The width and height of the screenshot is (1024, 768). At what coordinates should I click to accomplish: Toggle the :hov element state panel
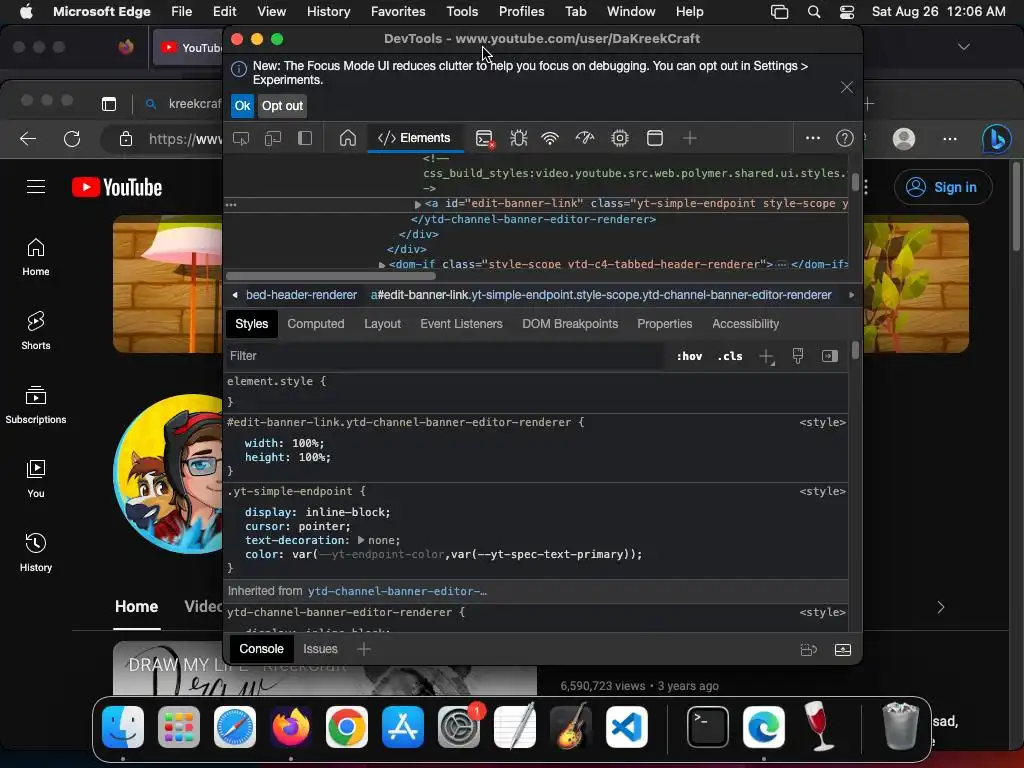tap(689, 356)
